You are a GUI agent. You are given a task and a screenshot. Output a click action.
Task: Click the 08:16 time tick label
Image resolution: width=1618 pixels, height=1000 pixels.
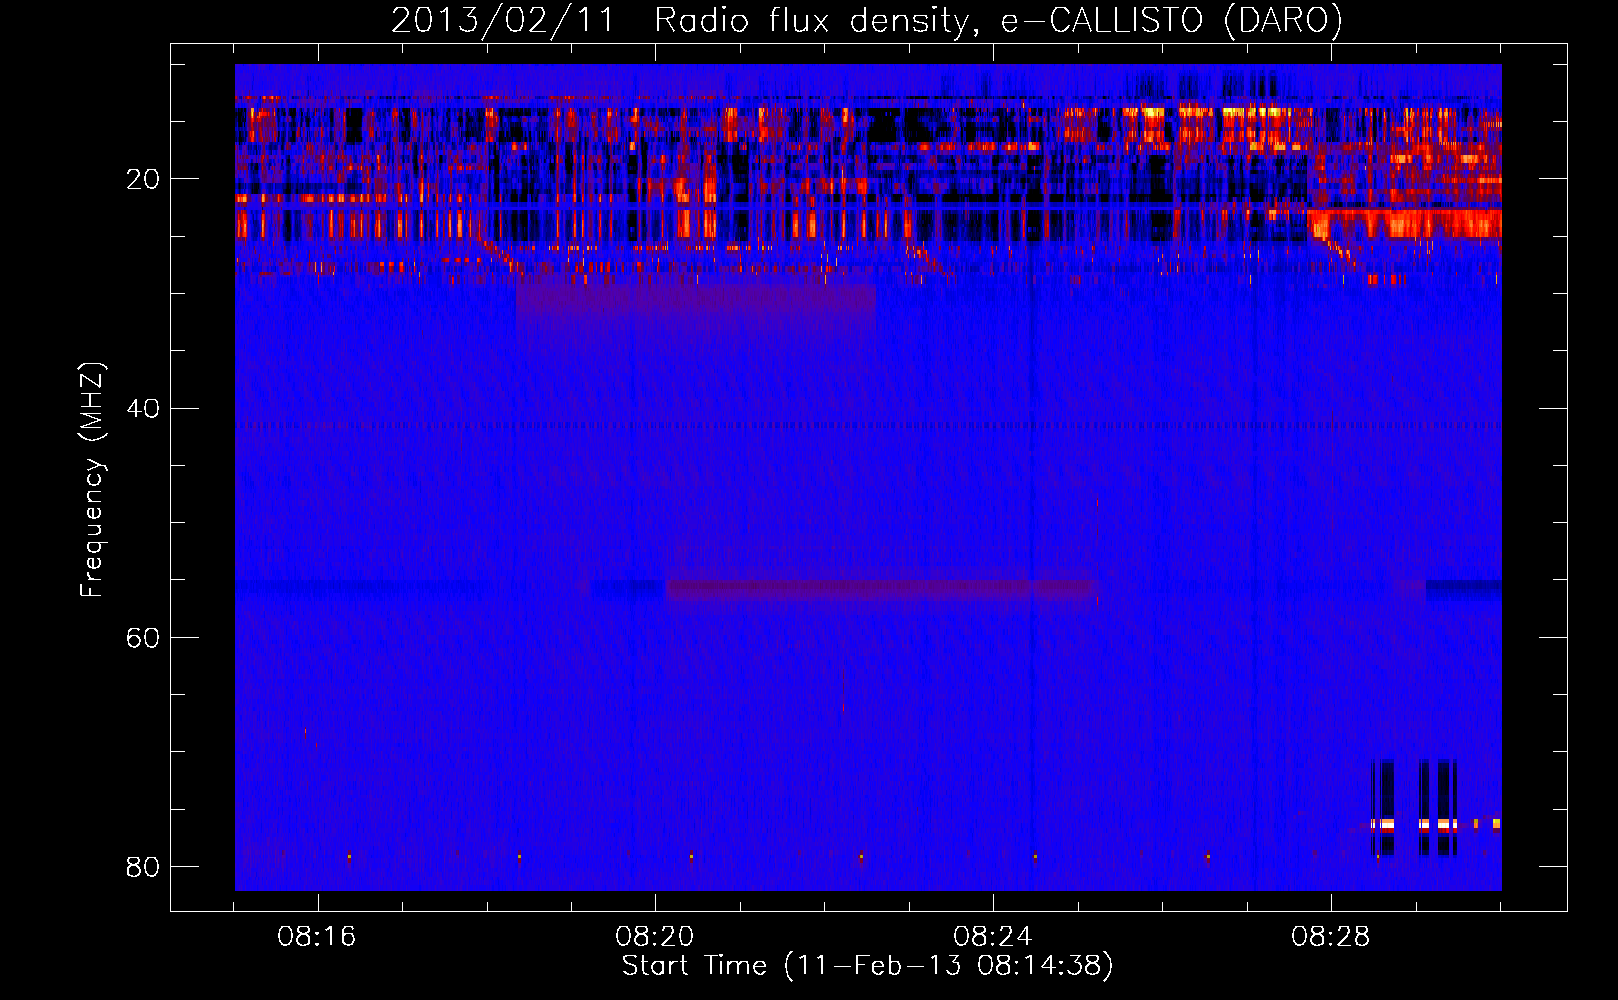[x=317, y=937]
